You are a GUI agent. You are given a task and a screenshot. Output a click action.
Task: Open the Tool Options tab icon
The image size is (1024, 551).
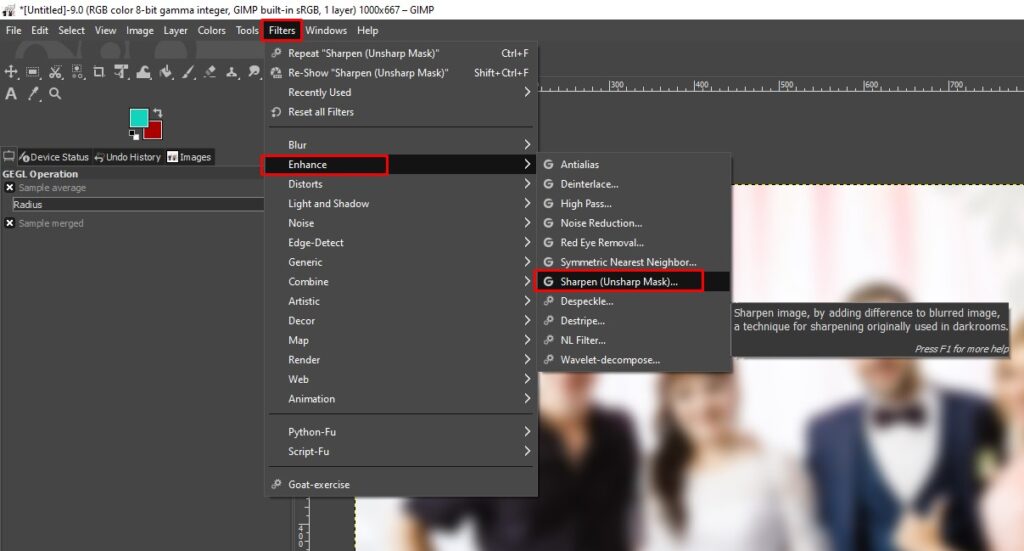(x=8, y=157)
